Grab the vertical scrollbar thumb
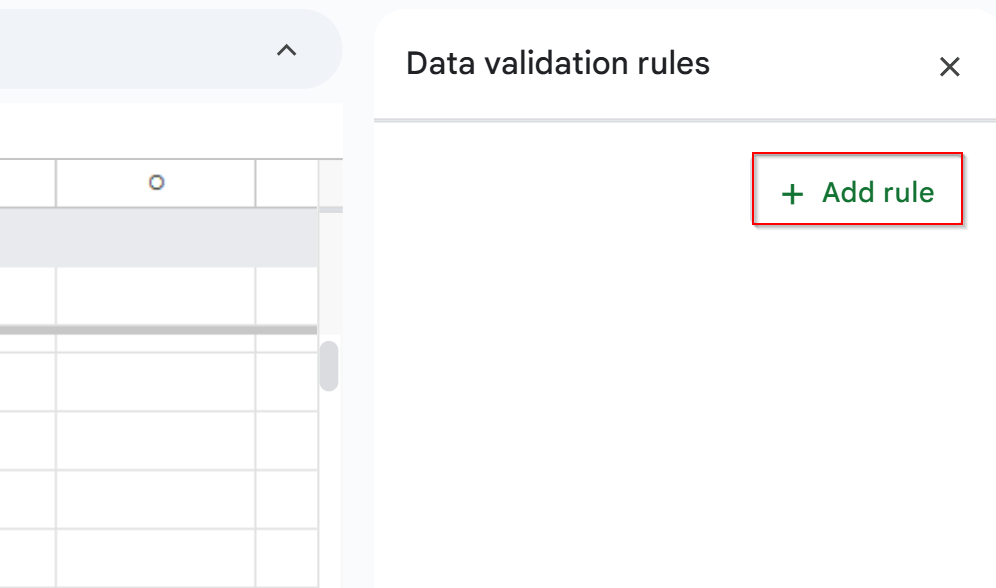 [x=328, y=366]
